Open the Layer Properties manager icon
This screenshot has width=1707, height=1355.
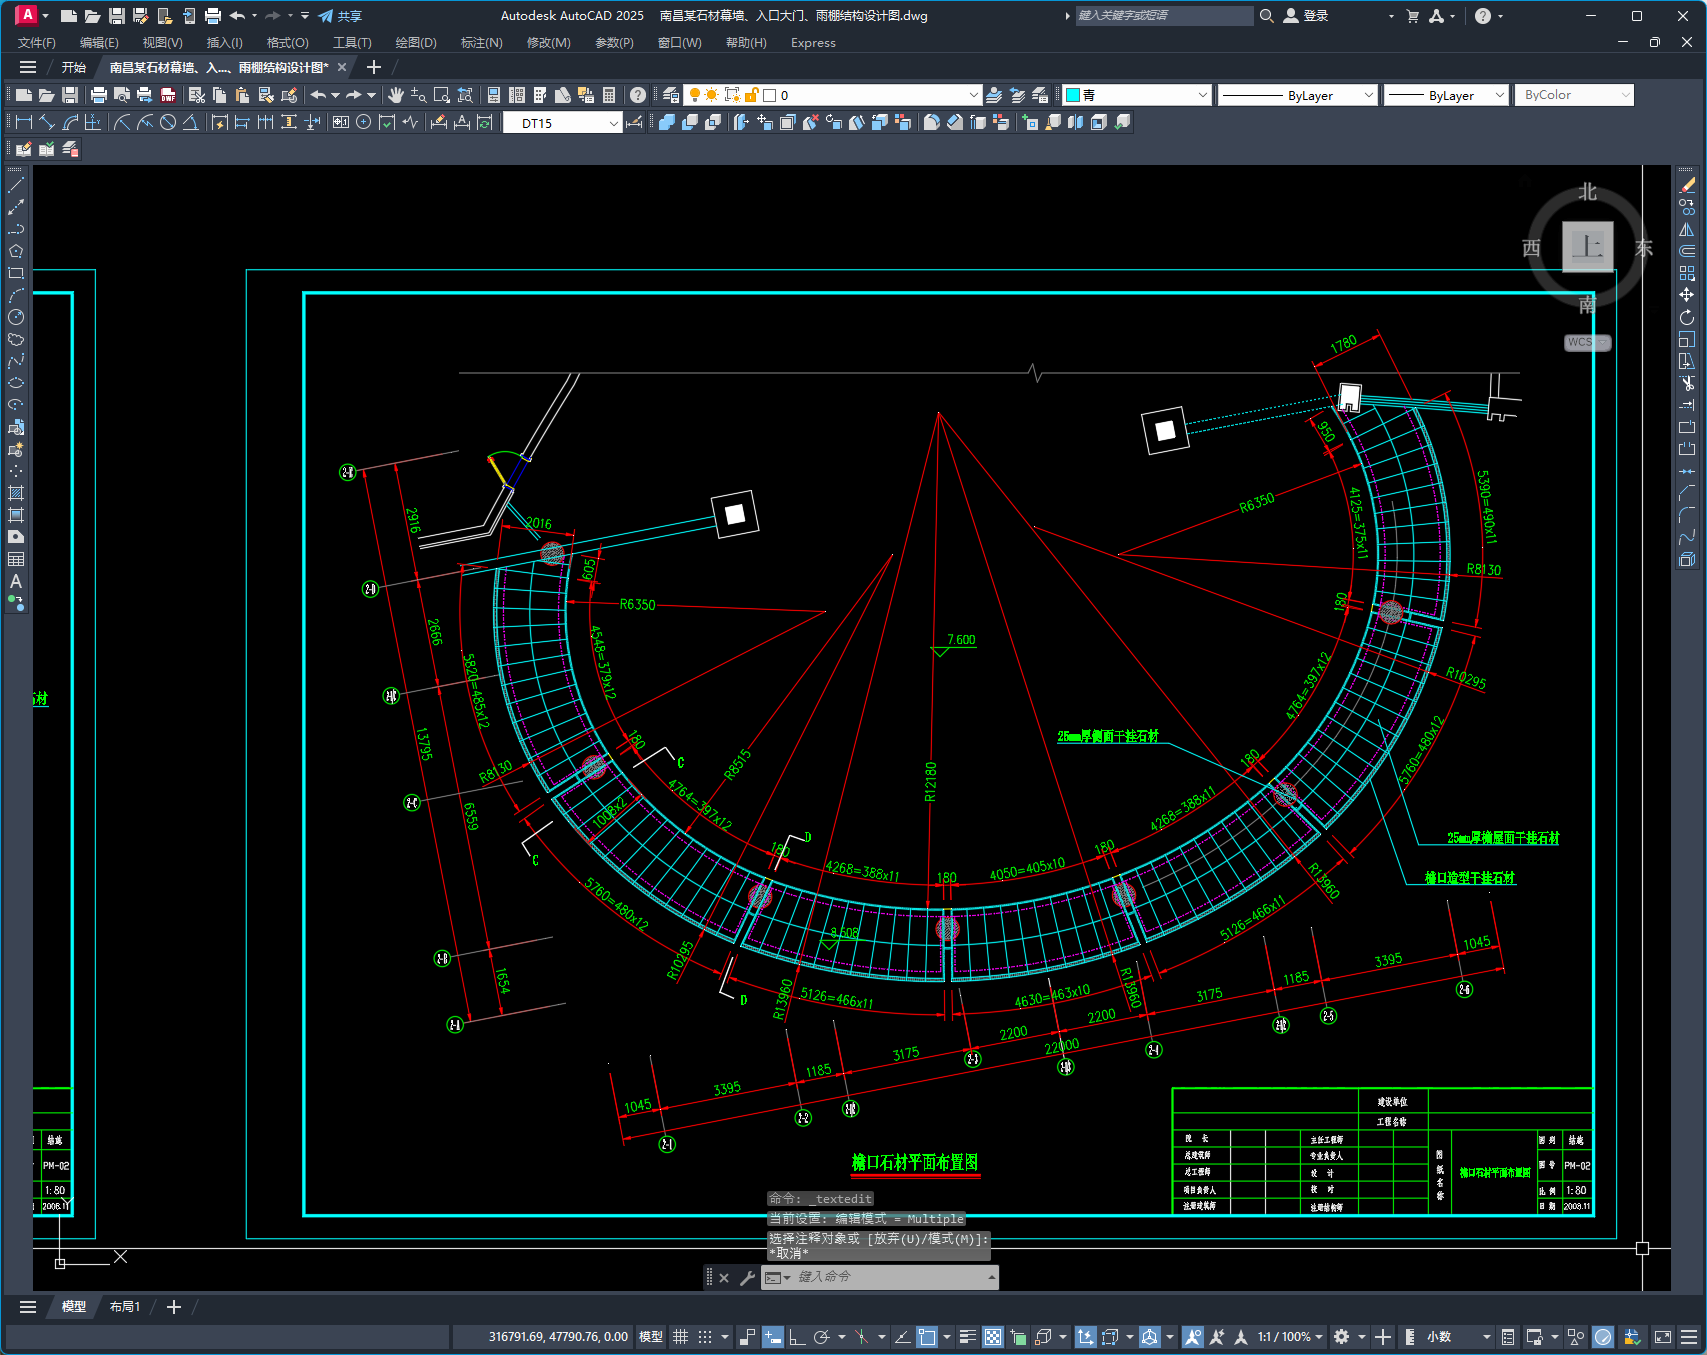pos(671,95)
